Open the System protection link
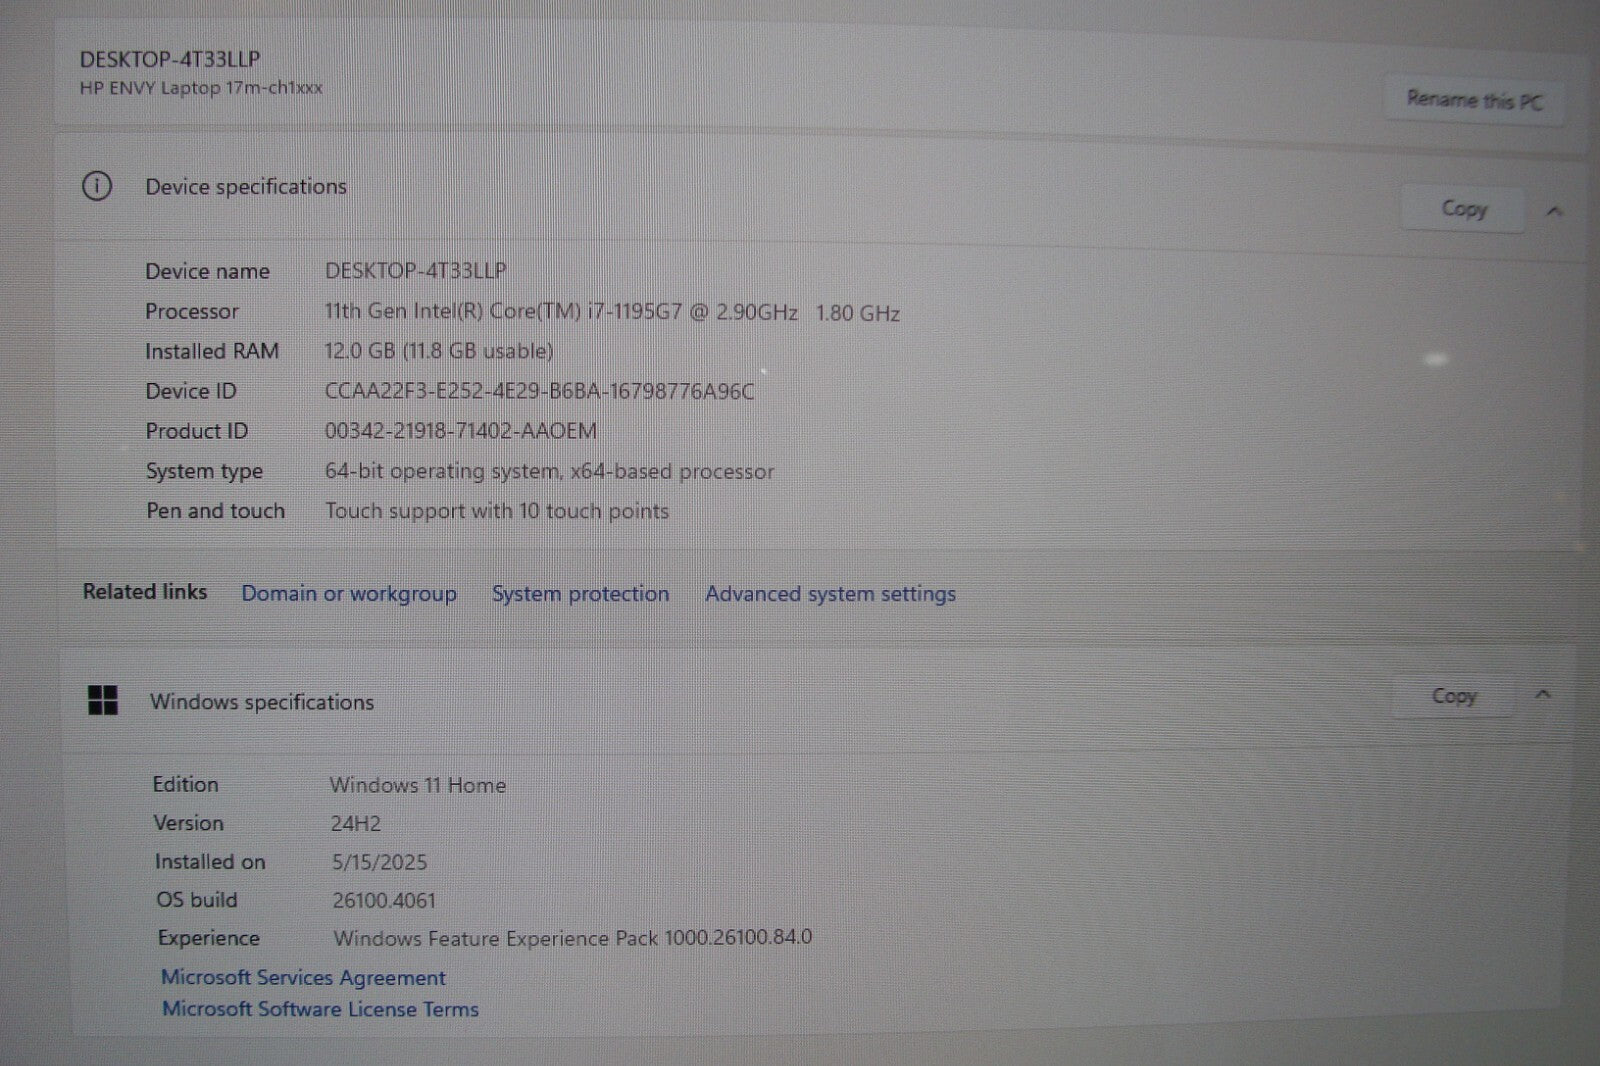 coord(580,594)
